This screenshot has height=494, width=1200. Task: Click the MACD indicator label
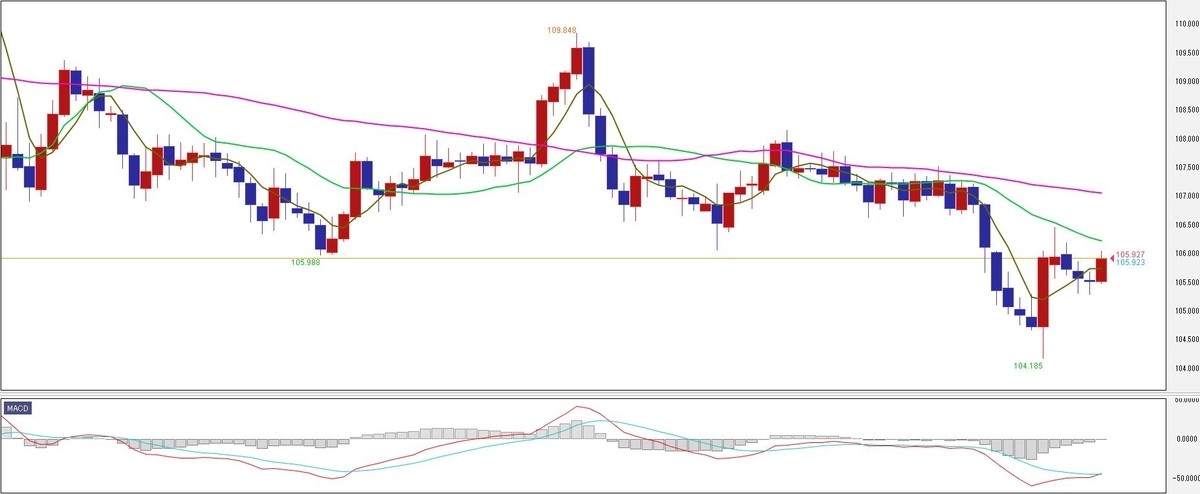18,408
